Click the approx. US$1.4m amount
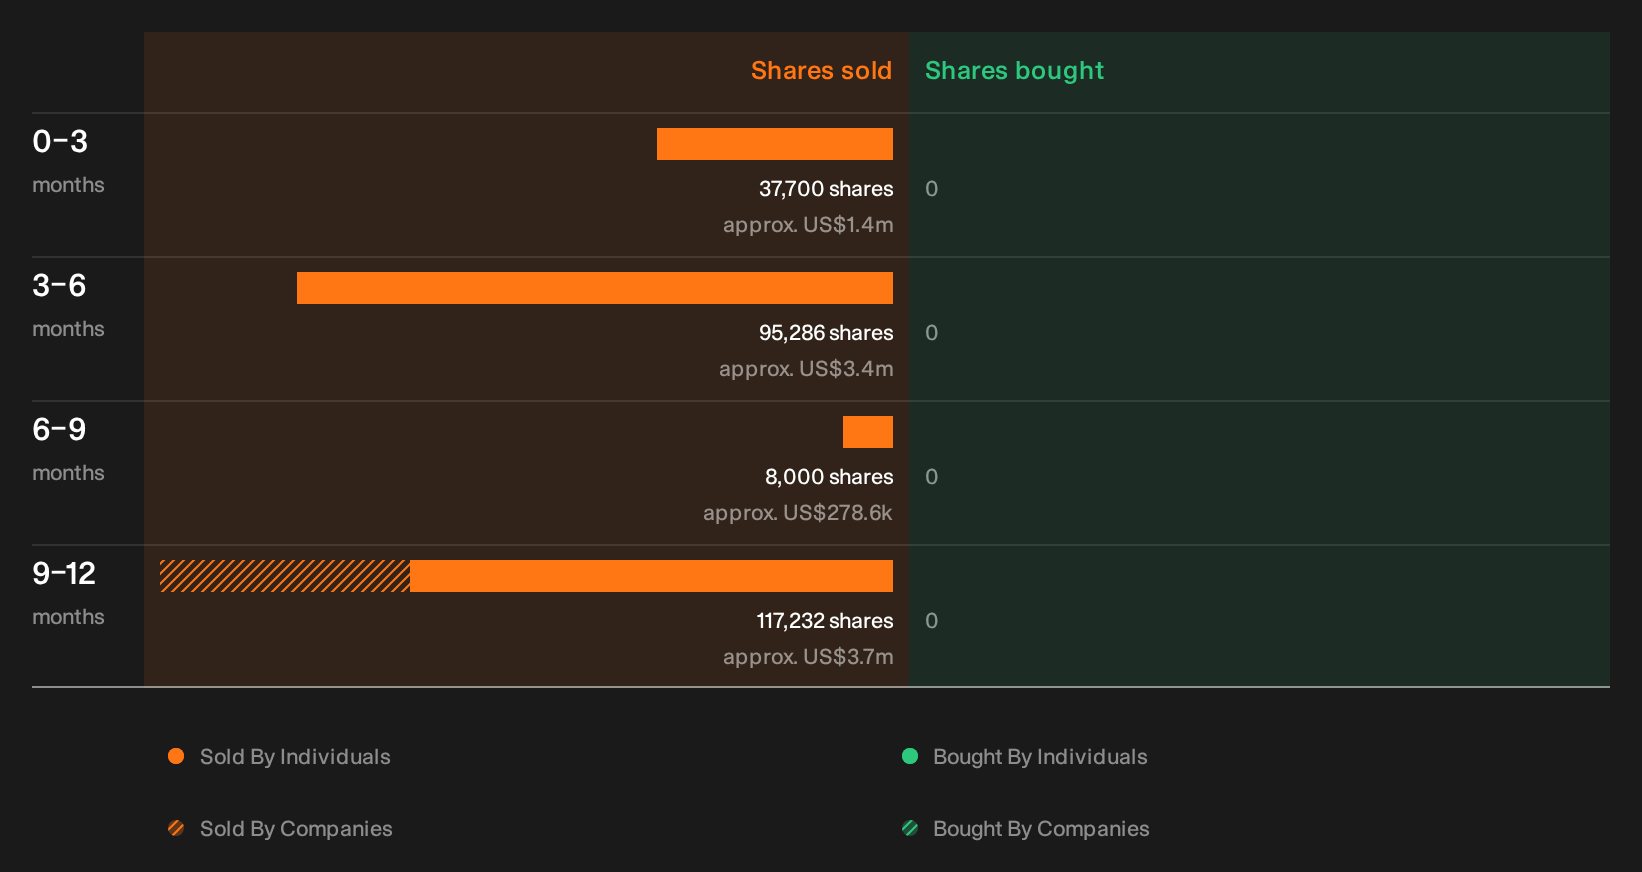The height and width of the screenshot is (872, 1642). pyautogui.click(x=808, y=225)
